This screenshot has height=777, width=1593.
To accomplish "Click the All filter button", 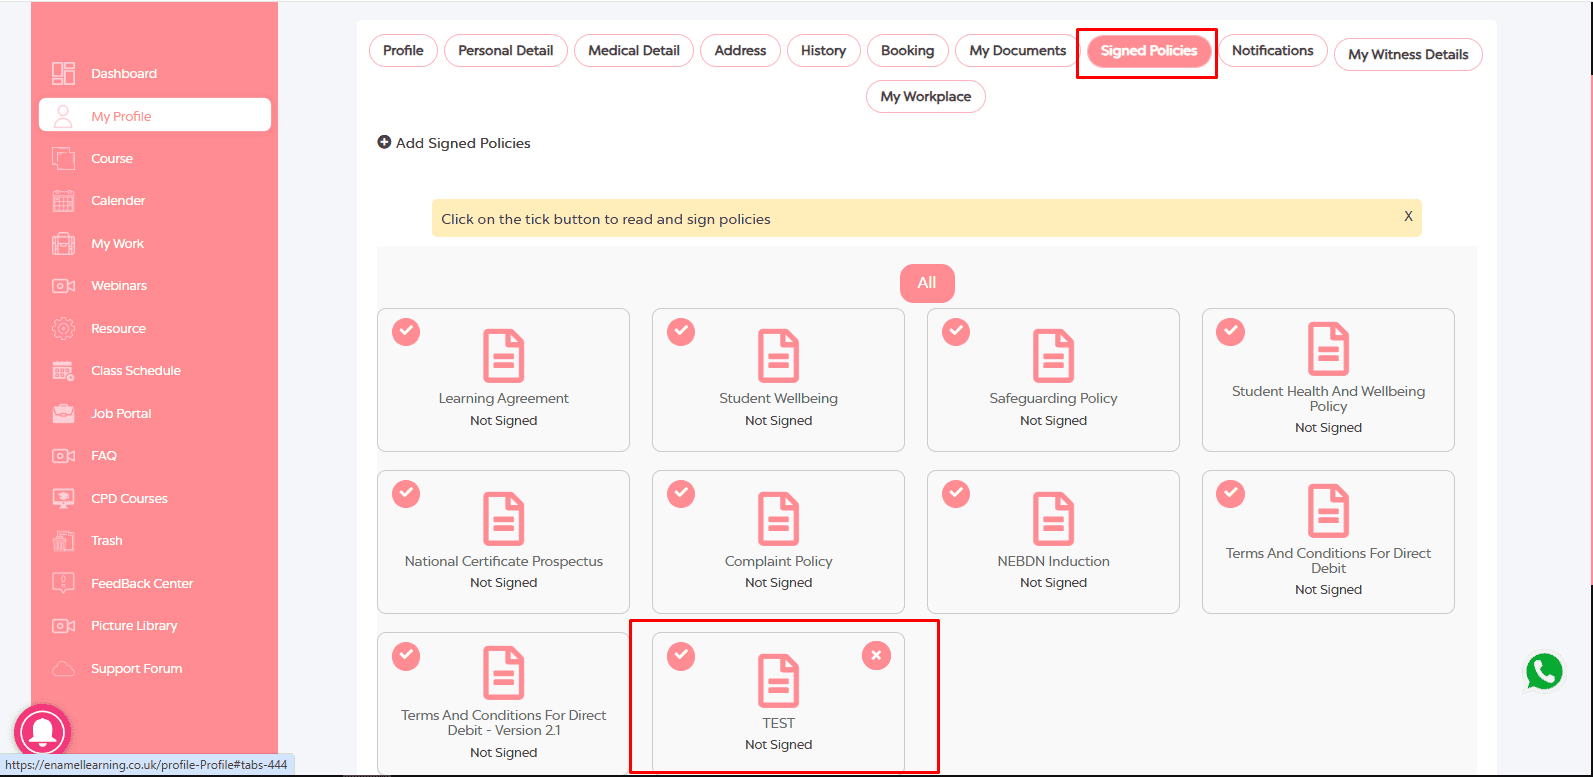I will [x=927, y=283].
